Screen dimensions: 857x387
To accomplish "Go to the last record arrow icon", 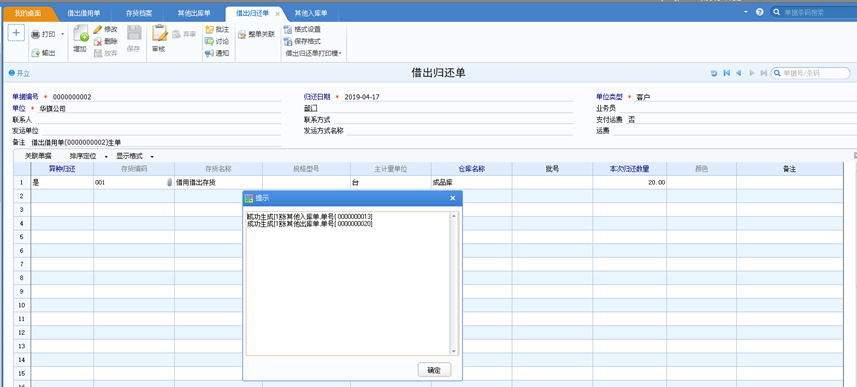I will pos(764,73).
